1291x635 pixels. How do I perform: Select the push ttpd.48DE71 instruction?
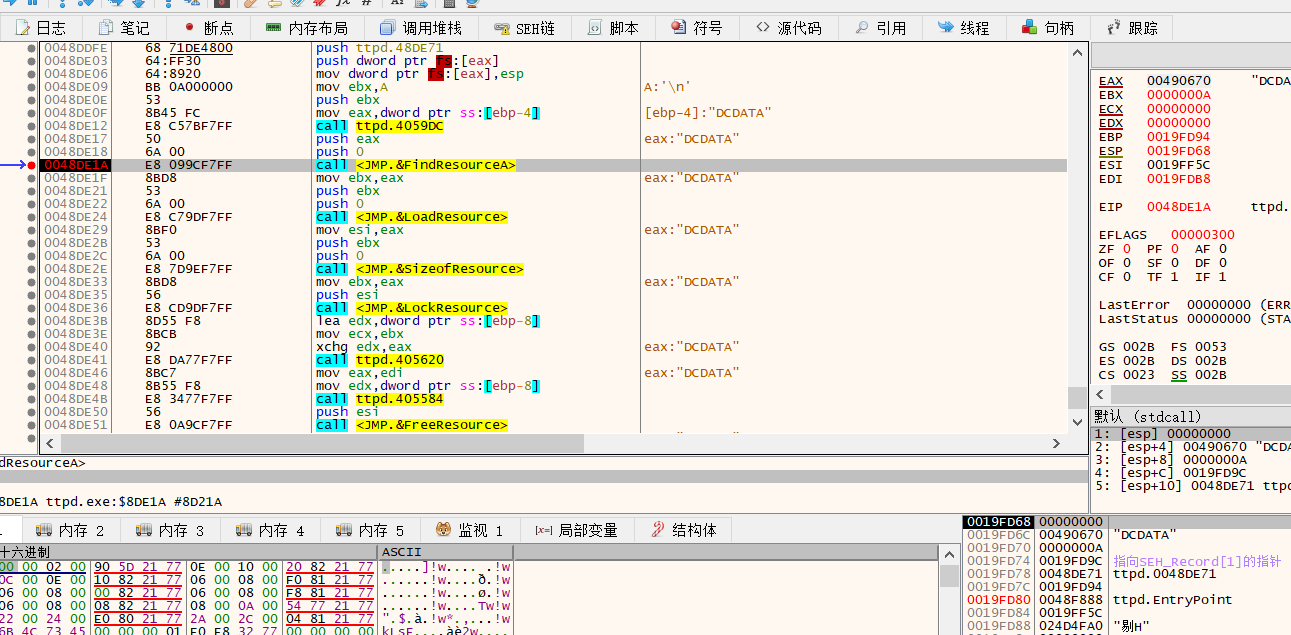tap(380, 48)
